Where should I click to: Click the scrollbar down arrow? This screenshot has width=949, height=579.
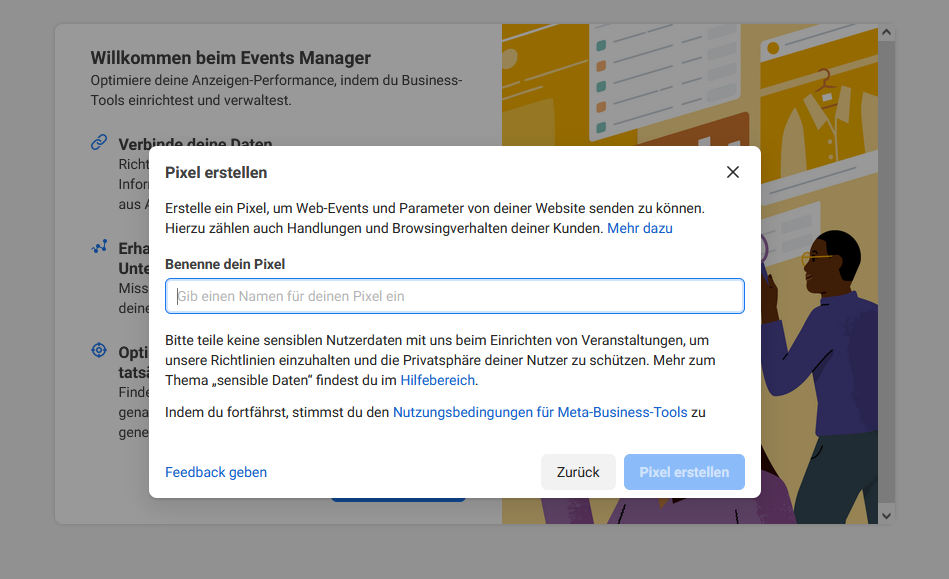click(887, 516)
